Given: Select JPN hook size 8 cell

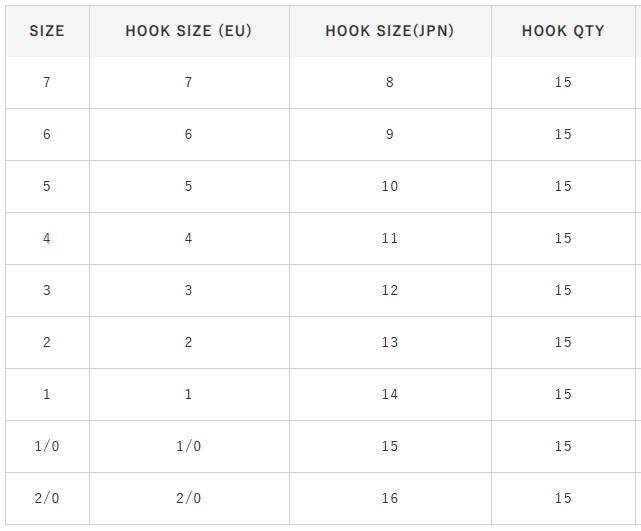Looking at the screenshot, I should click(x=390, y=82).
